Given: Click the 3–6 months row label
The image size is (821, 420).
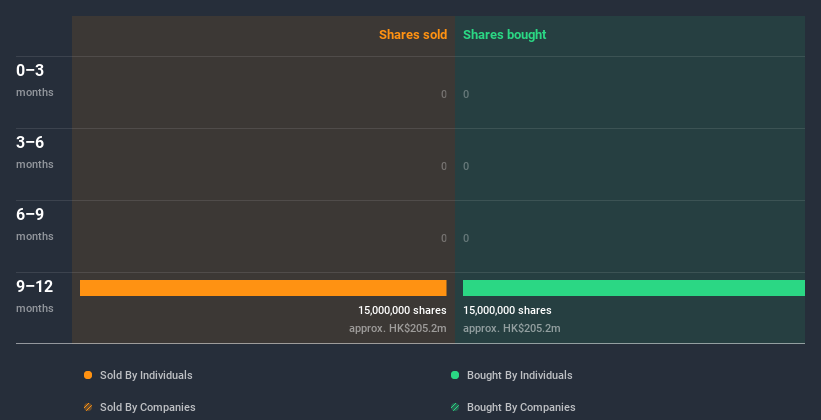Looking at the screenshot, I should point(35,152).
